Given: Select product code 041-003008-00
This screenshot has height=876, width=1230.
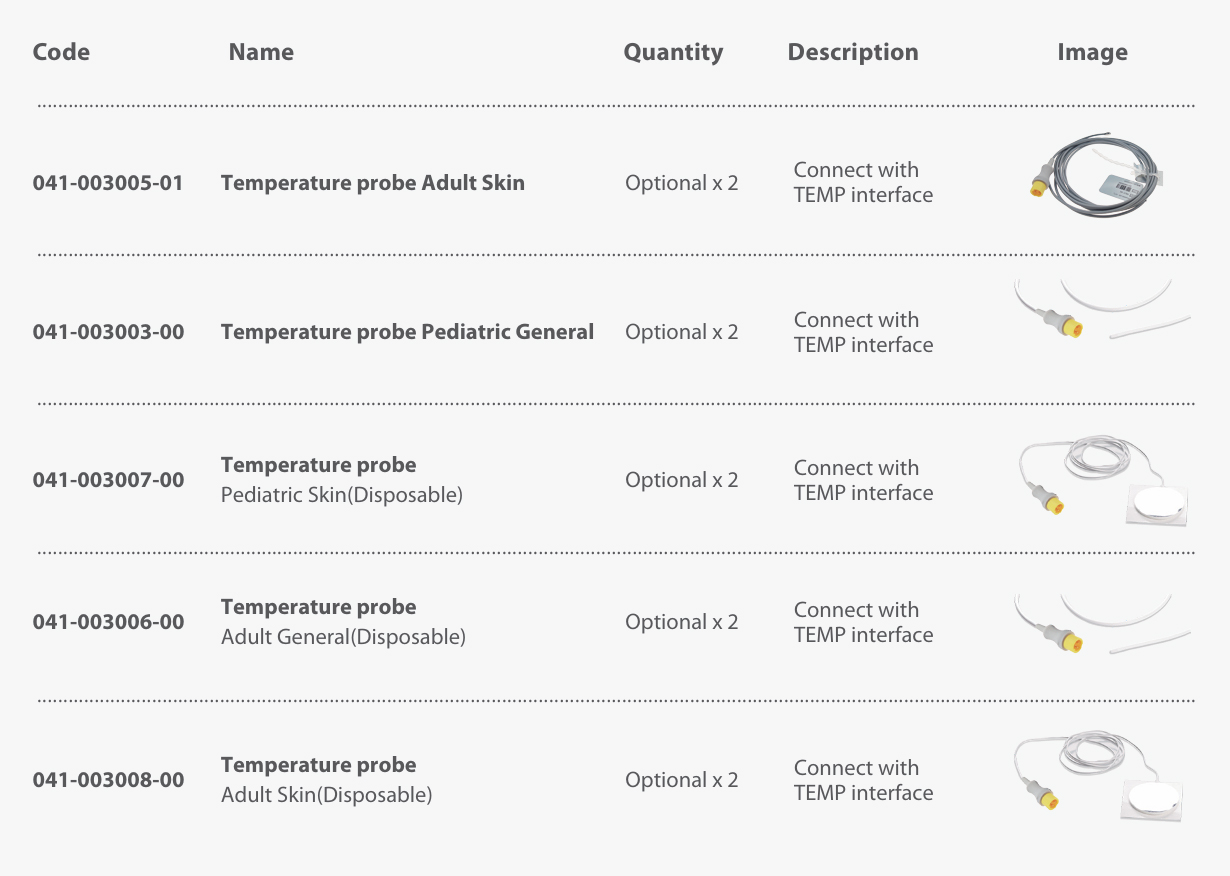Looking at the screenshot, I should click(108, 780).
